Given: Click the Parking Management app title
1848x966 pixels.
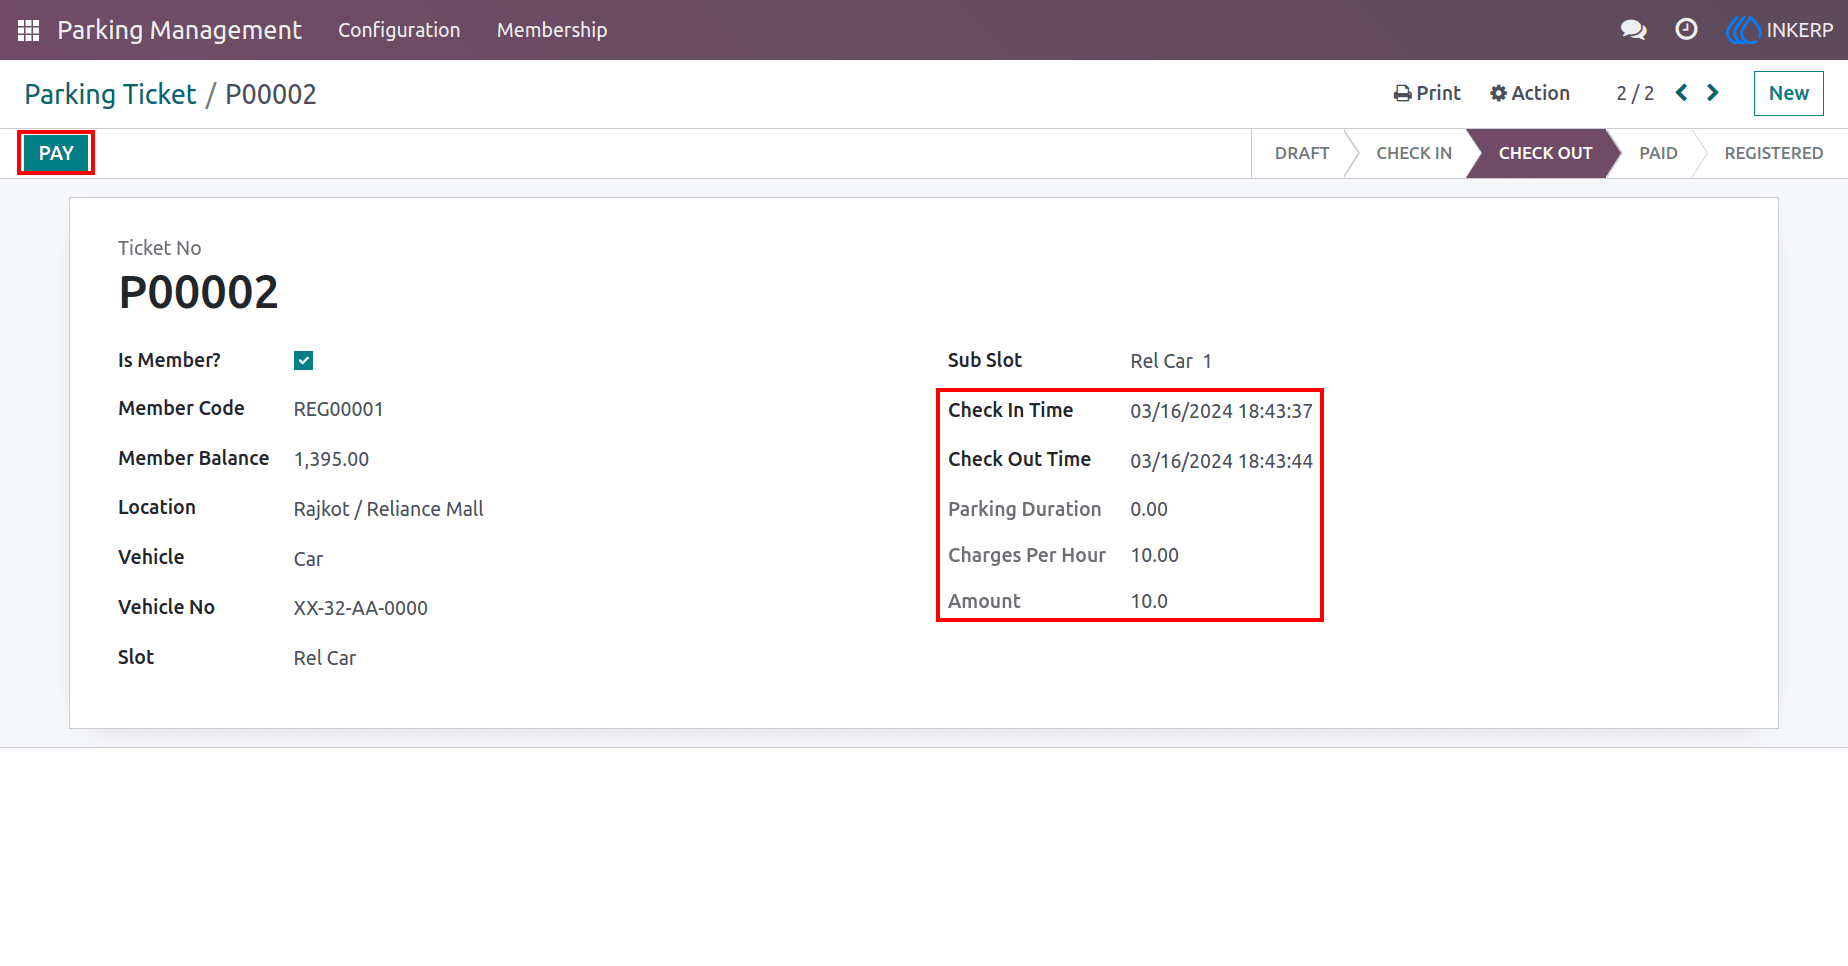Looking at the screenshot, I should tap(179, 30).
